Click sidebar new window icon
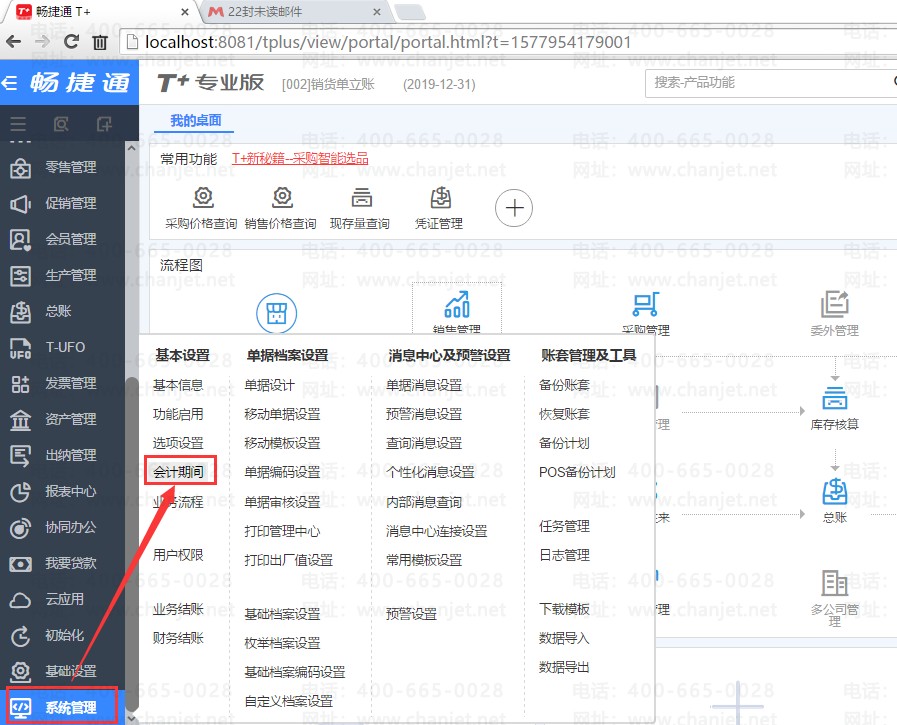The width and height of the screenshot is (897, 725). [104, 124]
